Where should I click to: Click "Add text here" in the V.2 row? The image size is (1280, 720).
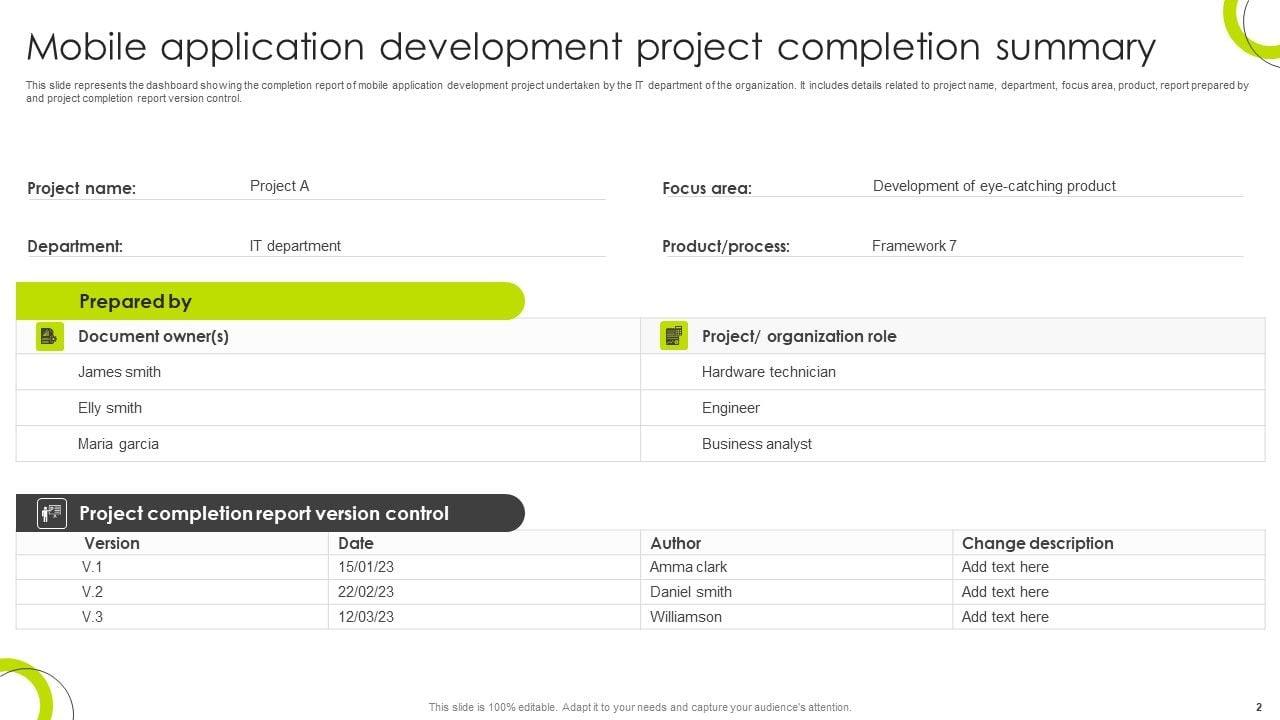pos(1005,592)
